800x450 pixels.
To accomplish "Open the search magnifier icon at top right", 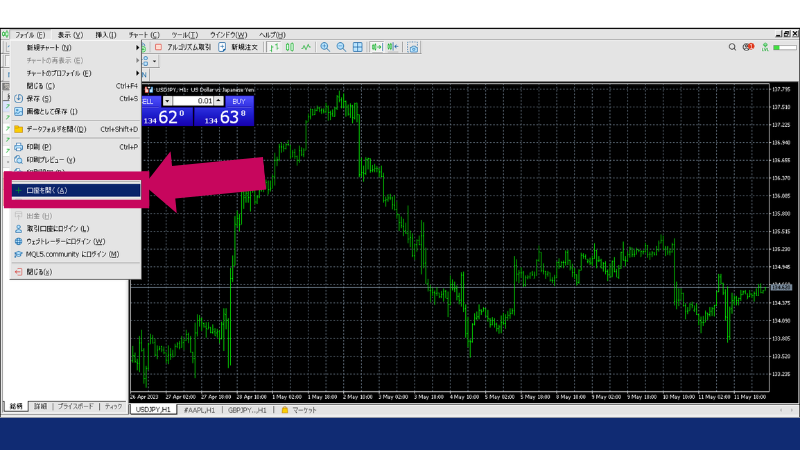I will coord(733,47).
